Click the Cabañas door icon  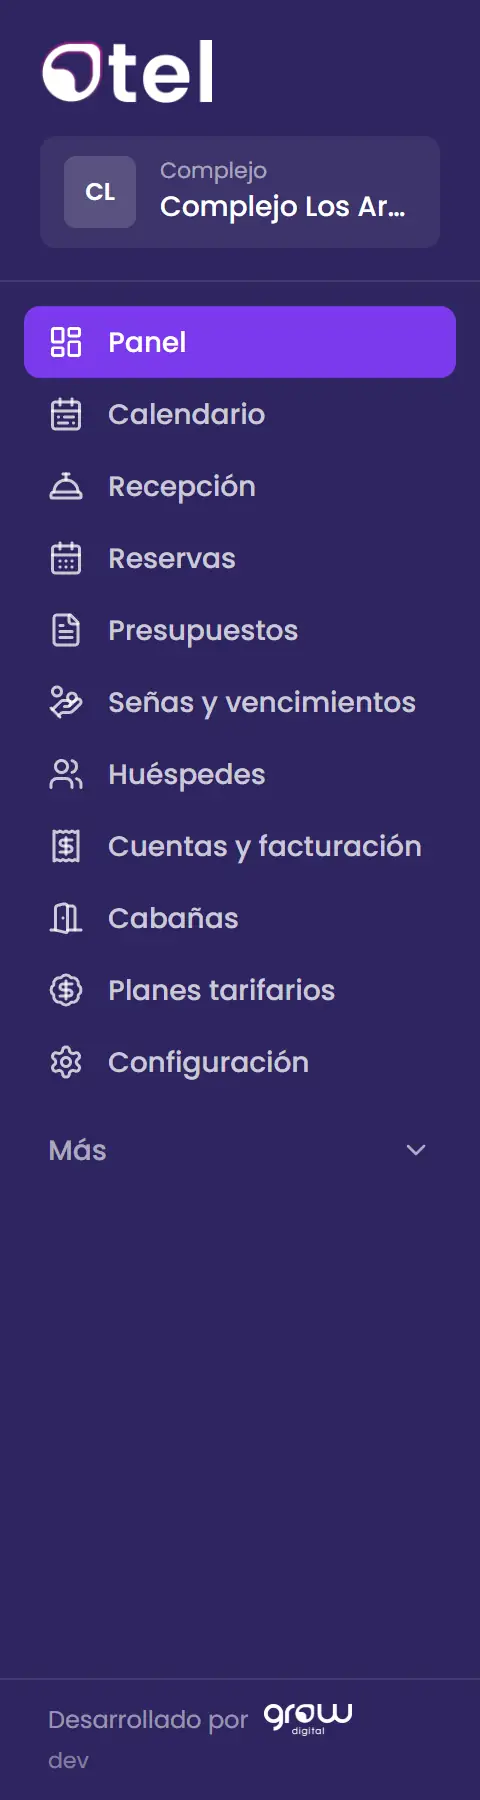pyautogui.click(x=66, y=918)
